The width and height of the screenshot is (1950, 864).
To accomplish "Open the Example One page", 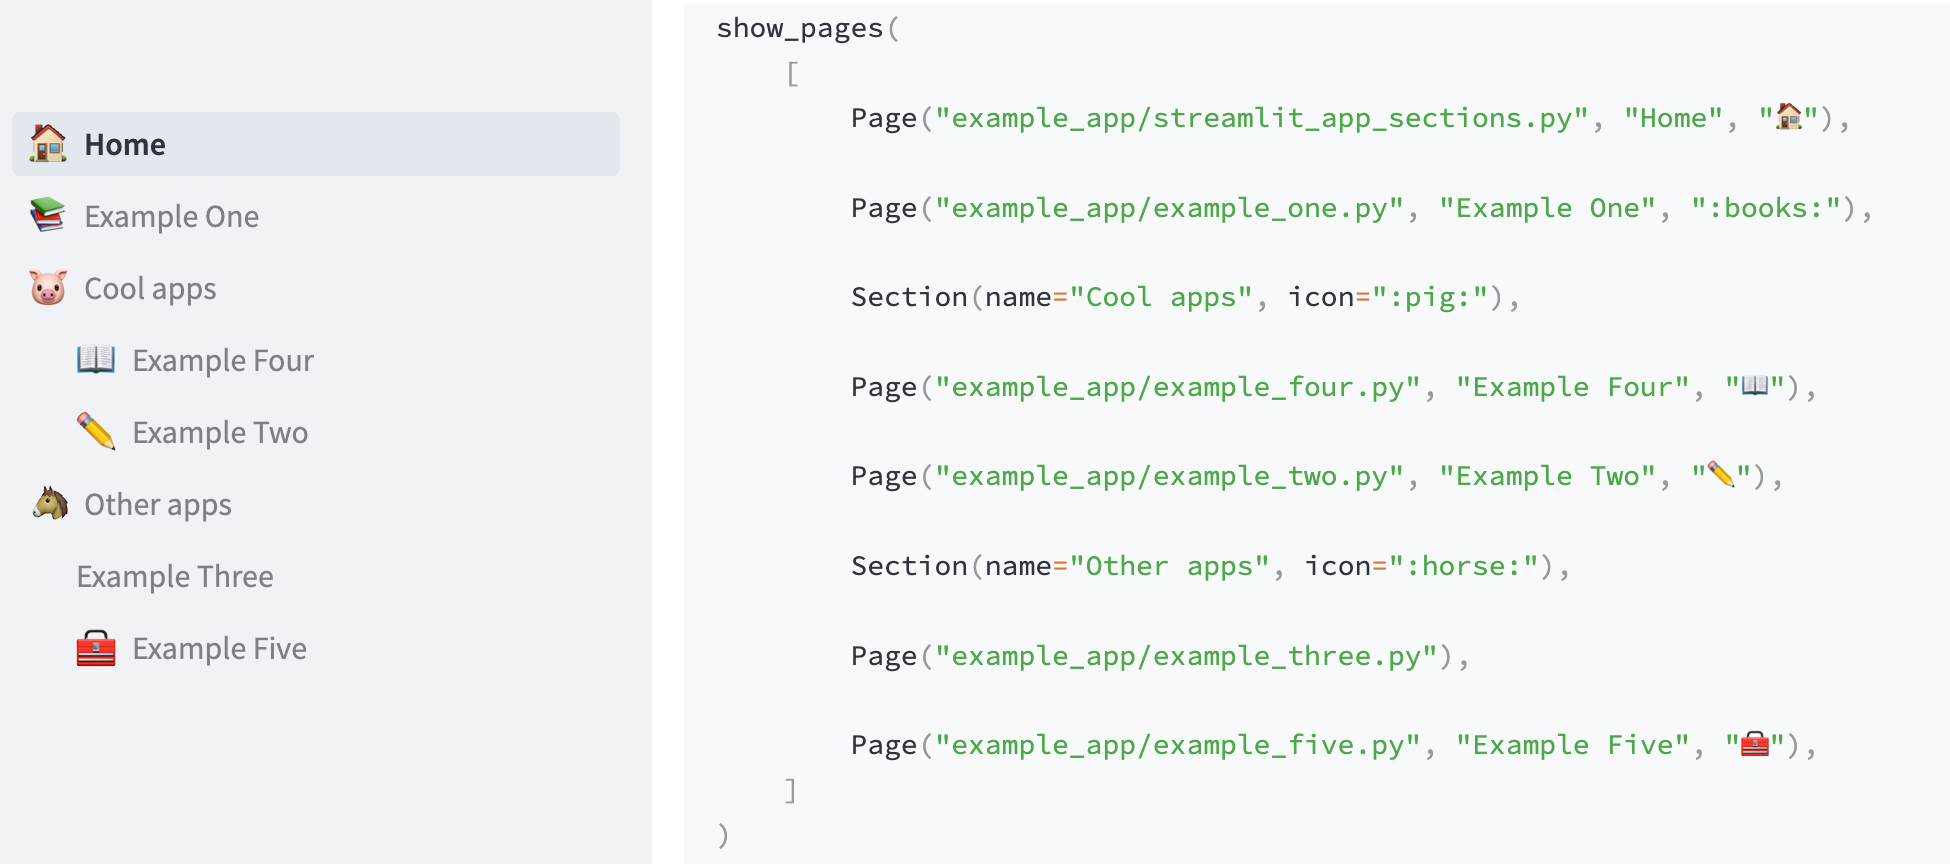I will coord(171,216).
